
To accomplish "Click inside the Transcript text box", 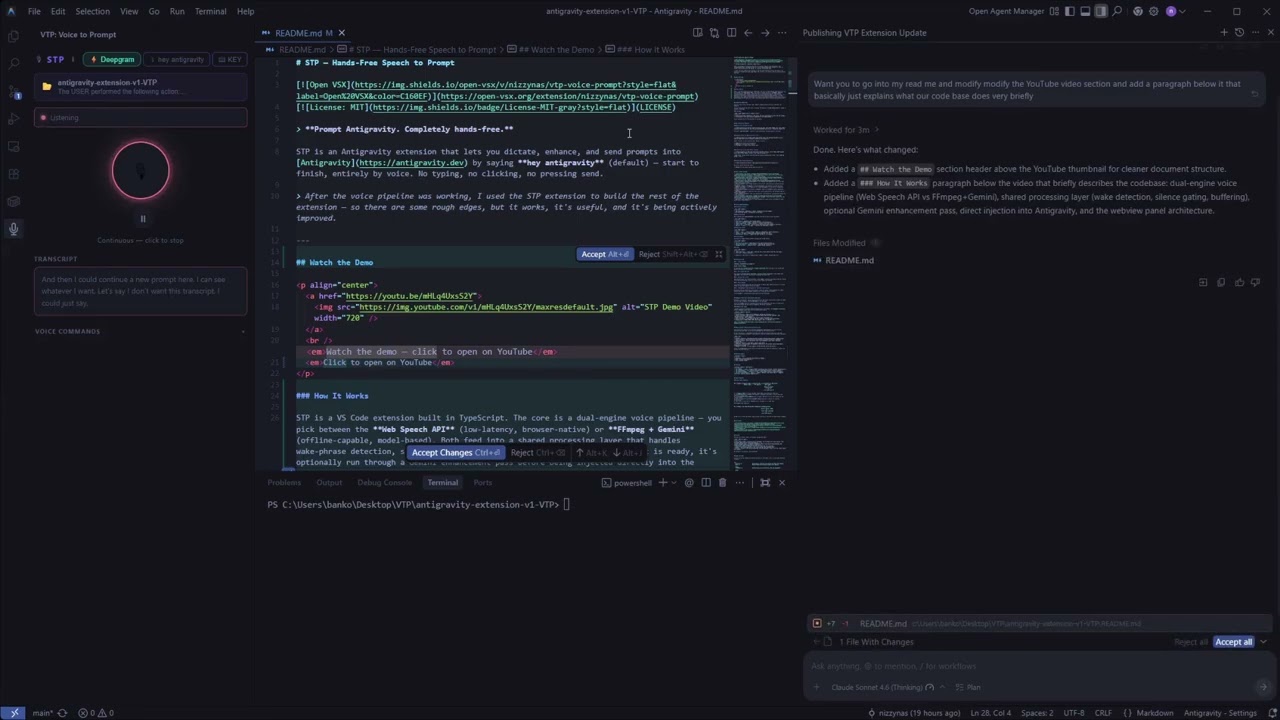I will 140,291.
